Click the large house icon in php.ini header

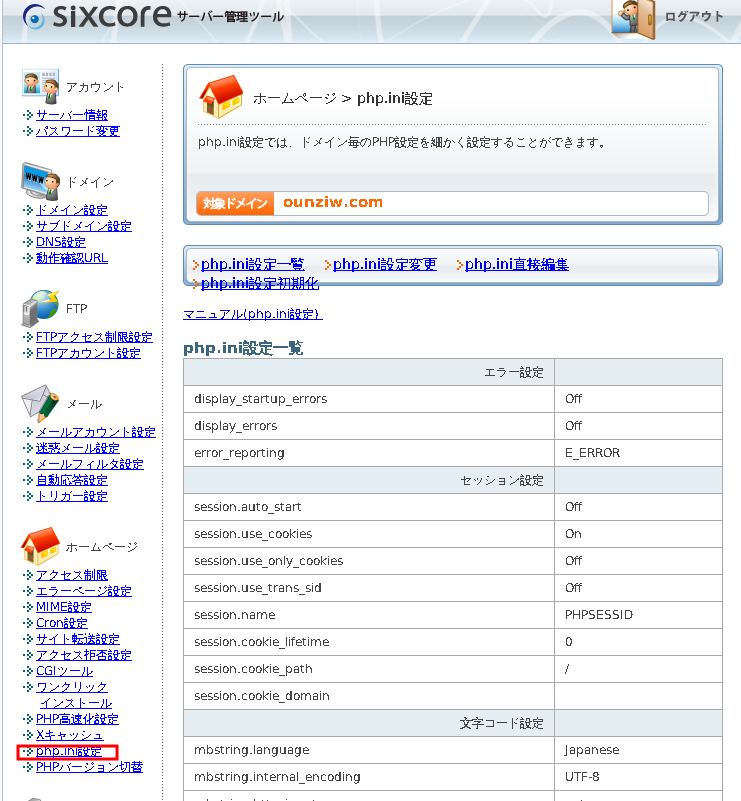221,97
